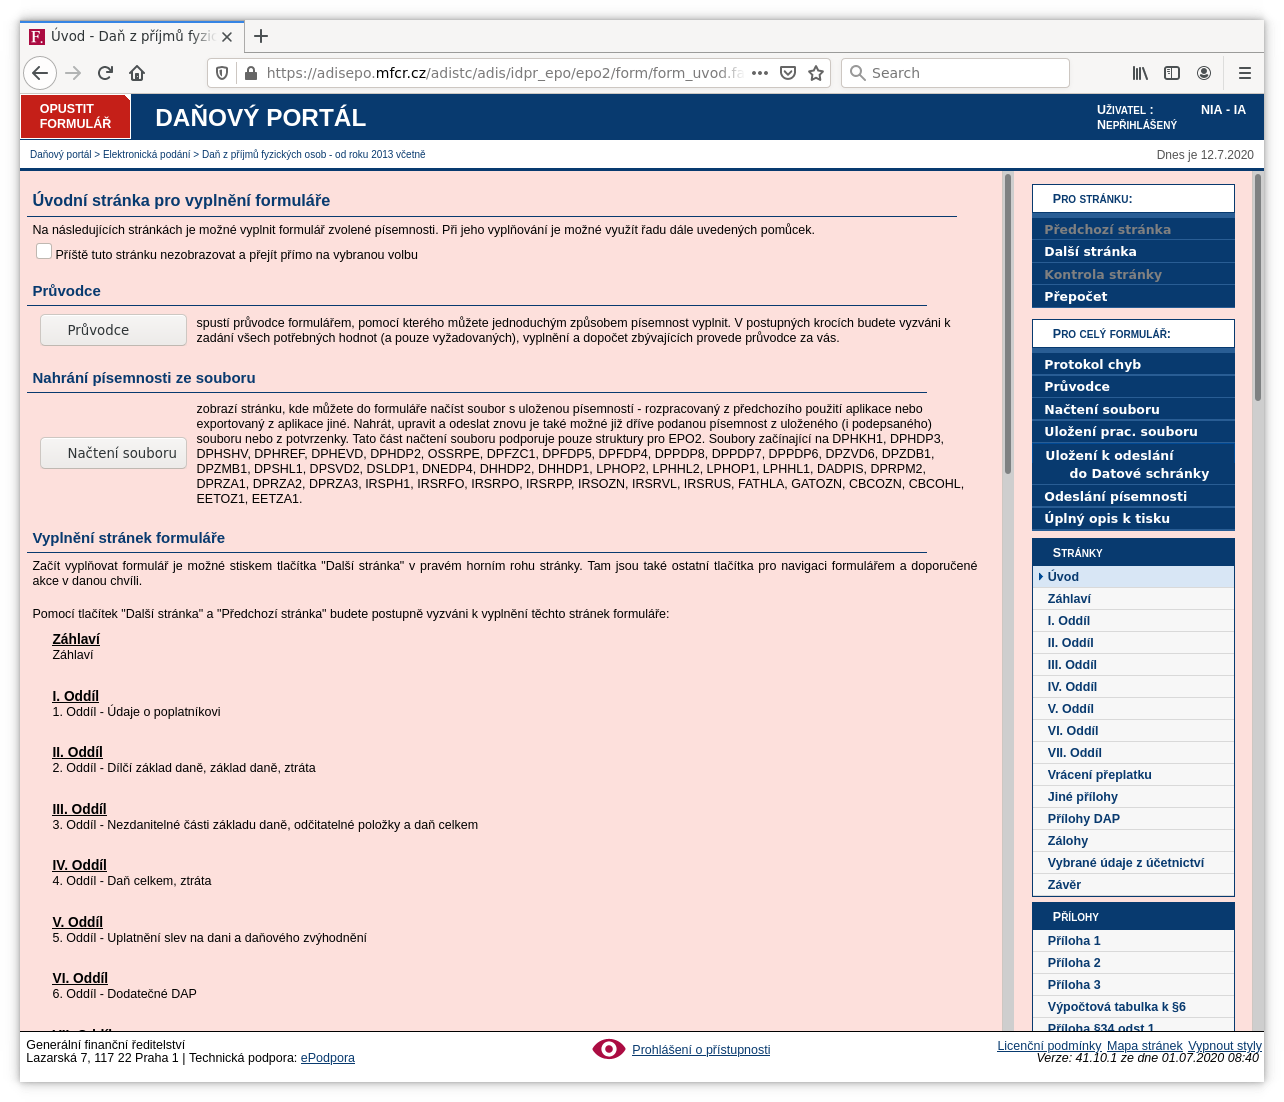The image size is (1284, 1102).
Task: Click the Načtení souboru button
Action: [113, 453]
